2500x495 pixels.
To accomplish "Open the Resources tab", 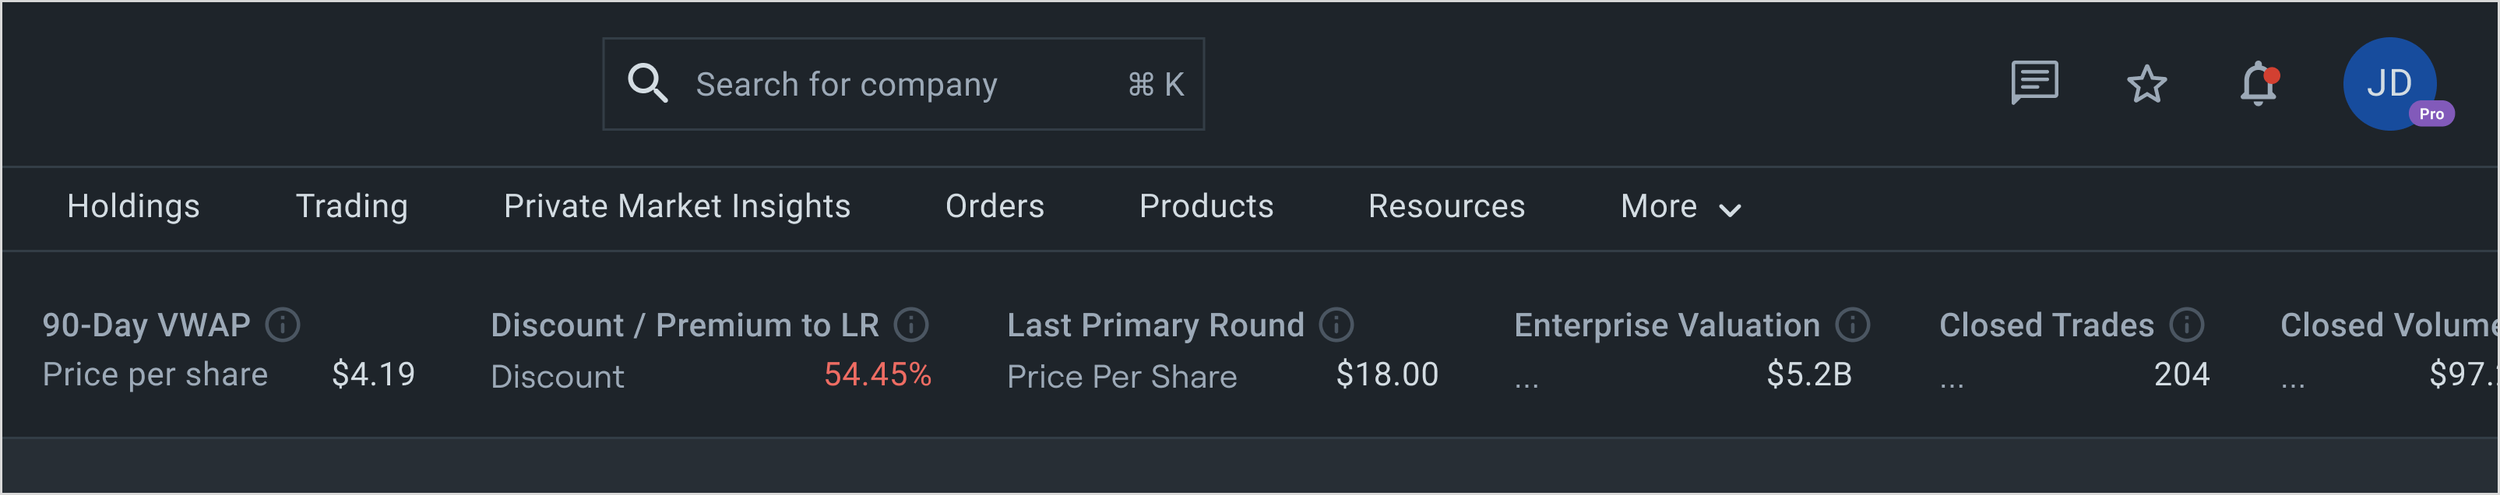I will 1446,206.
